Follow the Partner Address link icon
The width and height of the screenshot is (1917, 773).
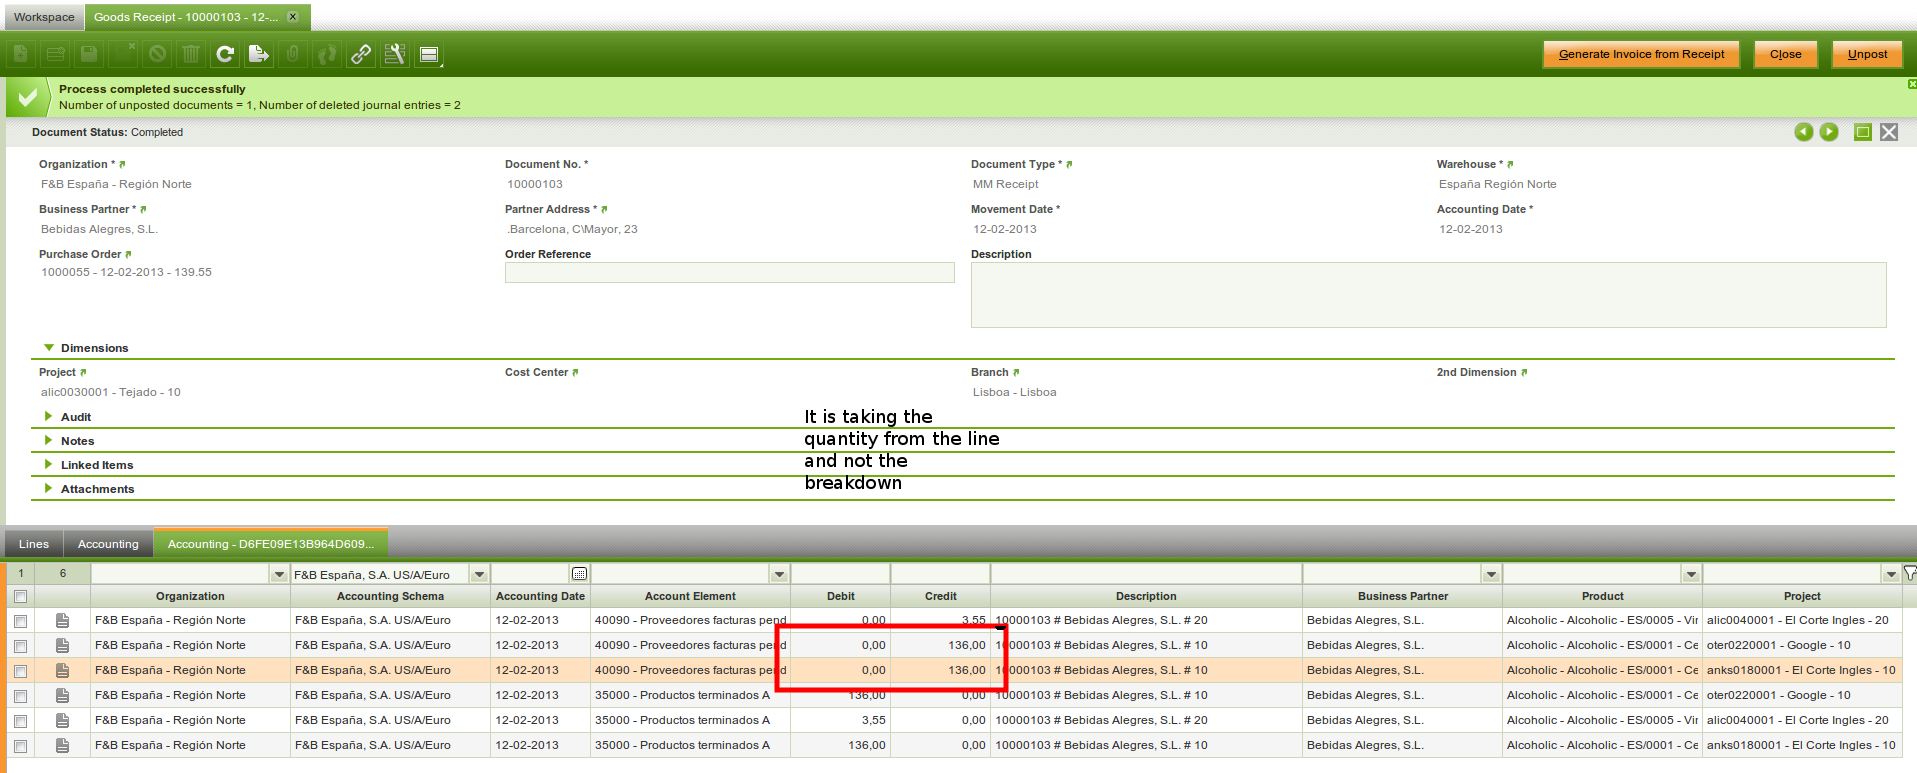[x=604, y=210]
